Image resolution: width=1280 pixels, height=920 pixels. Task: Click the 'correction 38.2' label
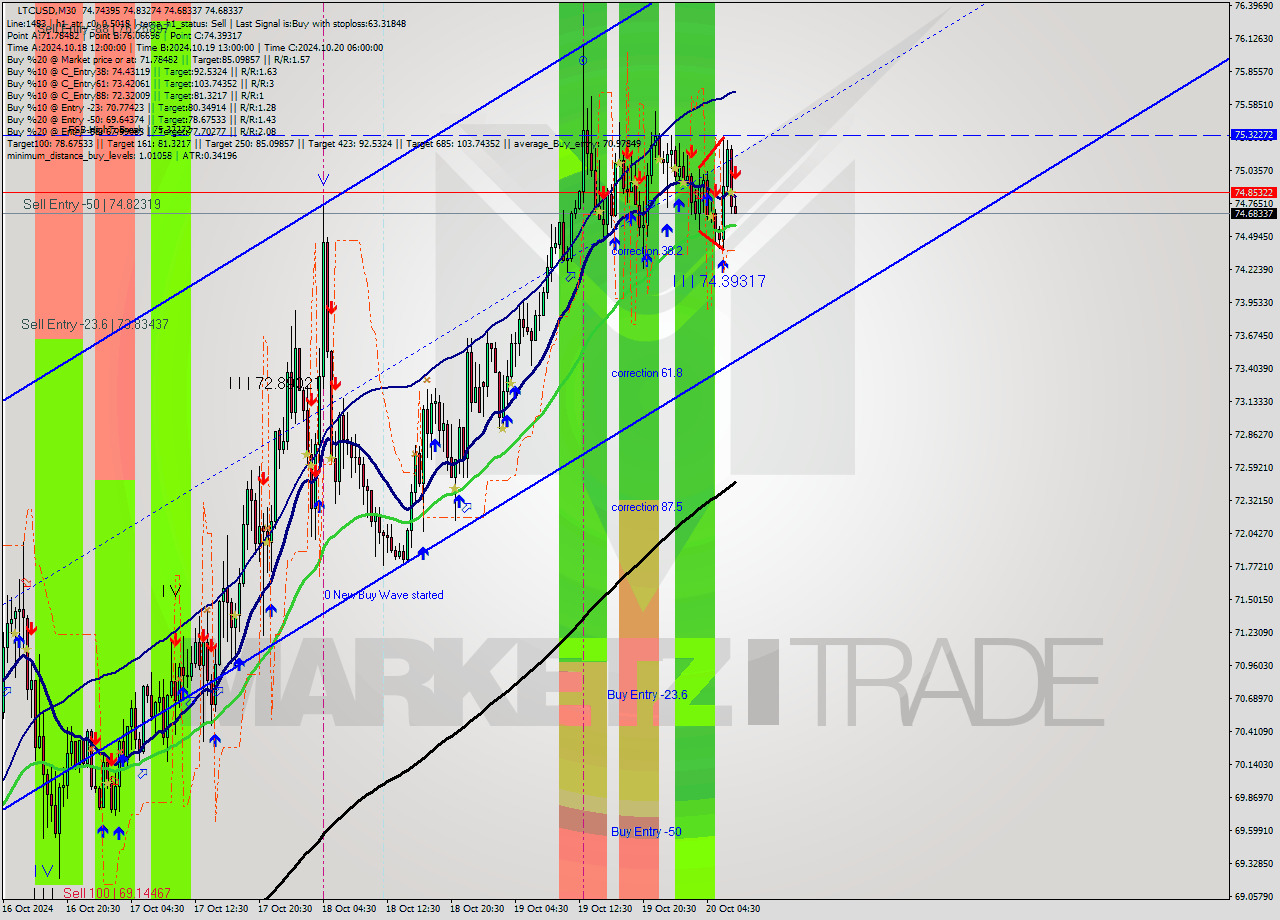(647, 251)
